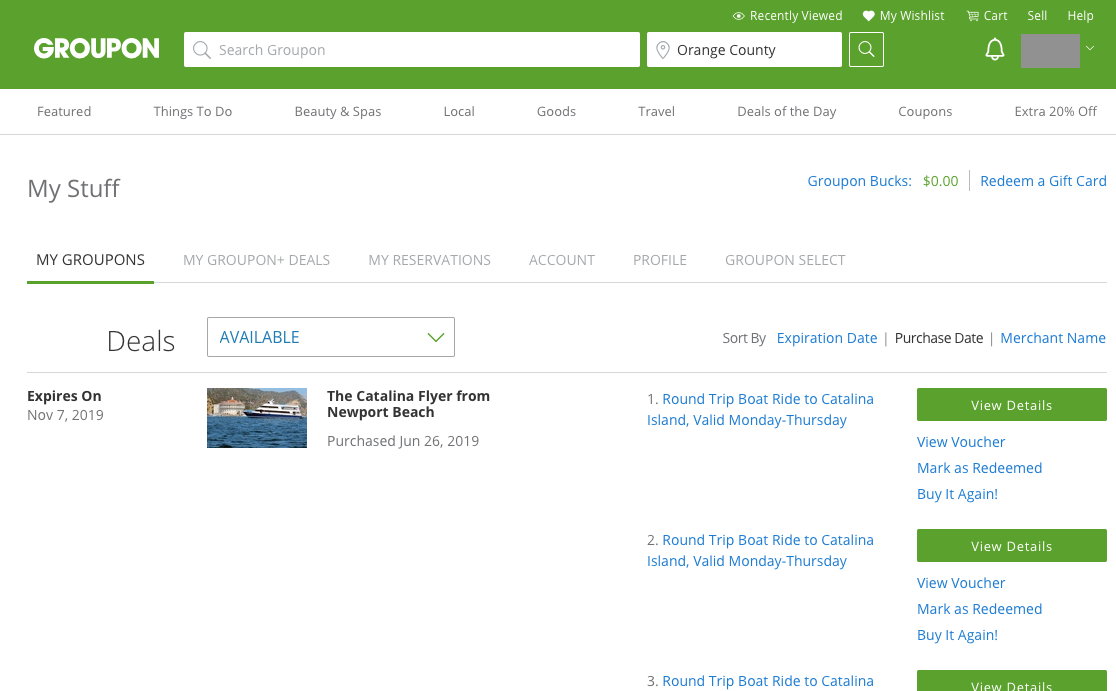The image size is (1116, 691).
Task: Open My Wishlist link
Action: pyautogui.click(x=912, y=16)
